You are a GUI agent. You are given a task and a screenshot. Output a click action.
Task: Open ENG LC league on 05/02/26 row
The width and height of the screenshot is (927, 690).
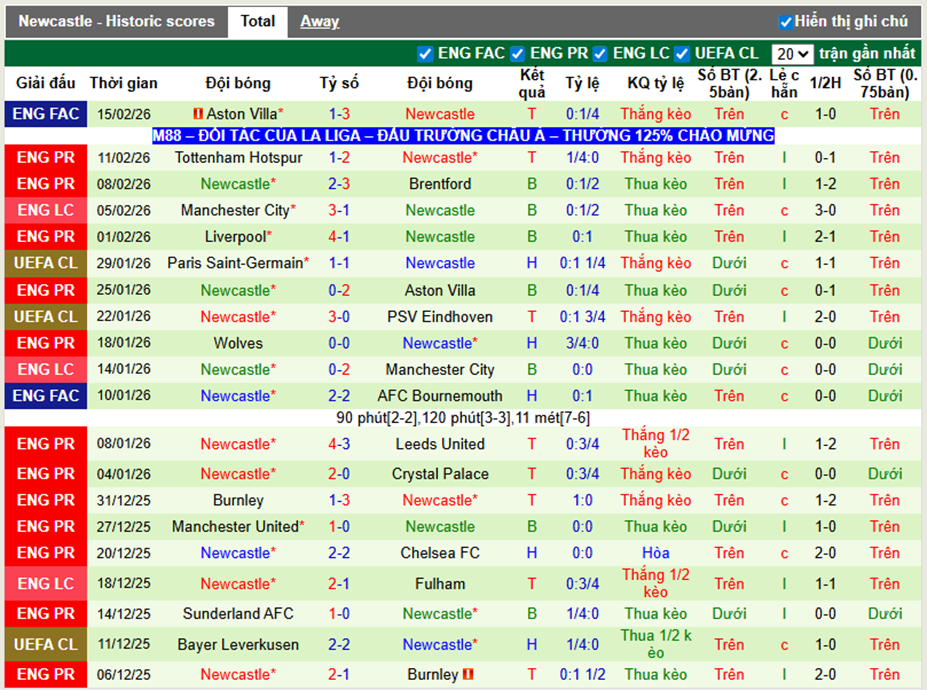(46, 210)
